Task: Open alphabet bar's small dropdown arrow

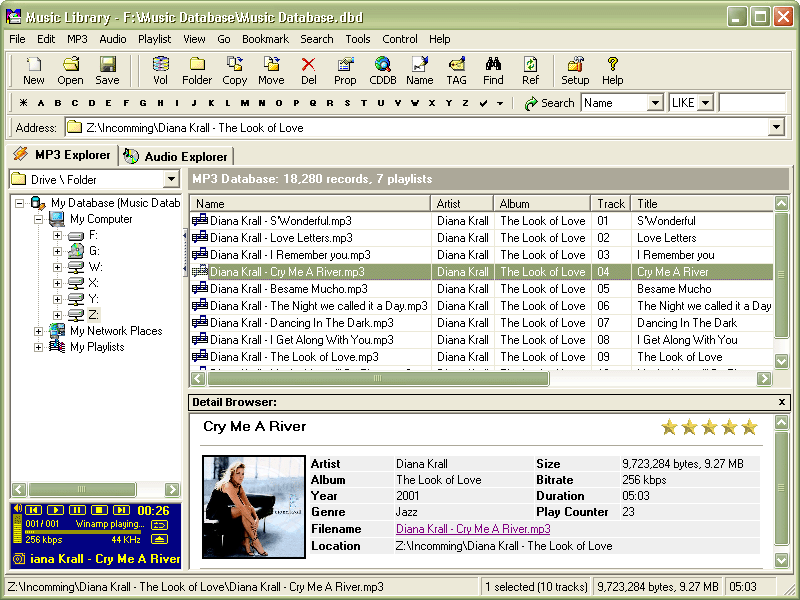Action: [500, 104]
